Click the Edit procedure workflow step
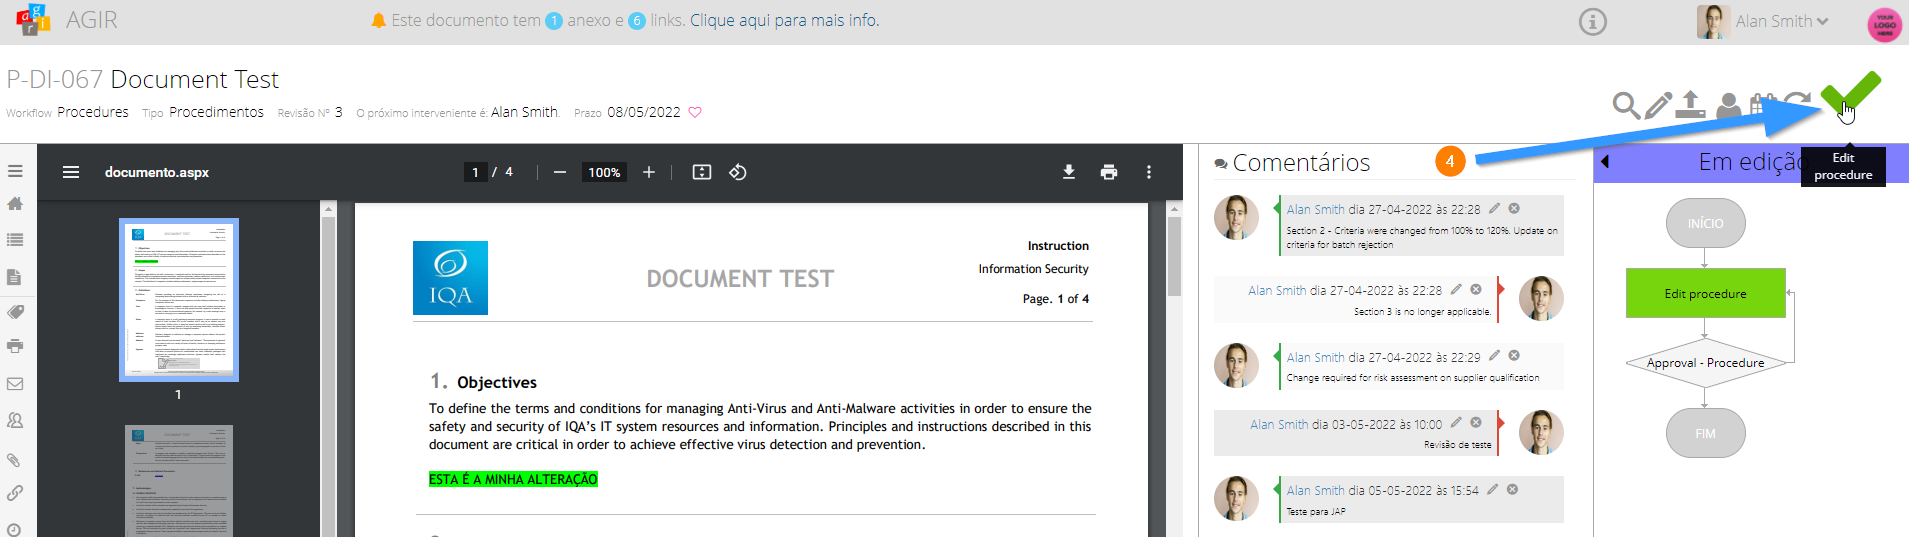 tap(1705, 293)
